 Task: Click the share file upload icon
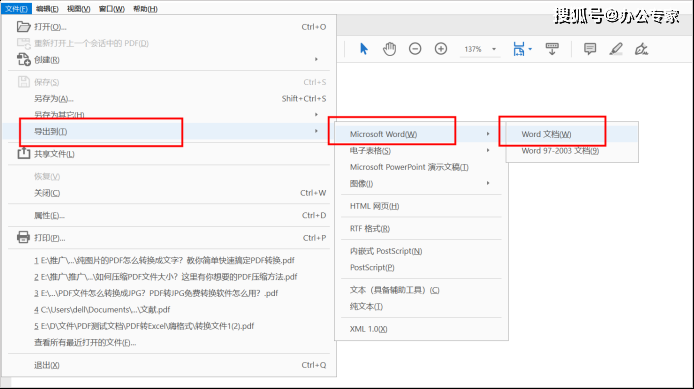[23, 153]
